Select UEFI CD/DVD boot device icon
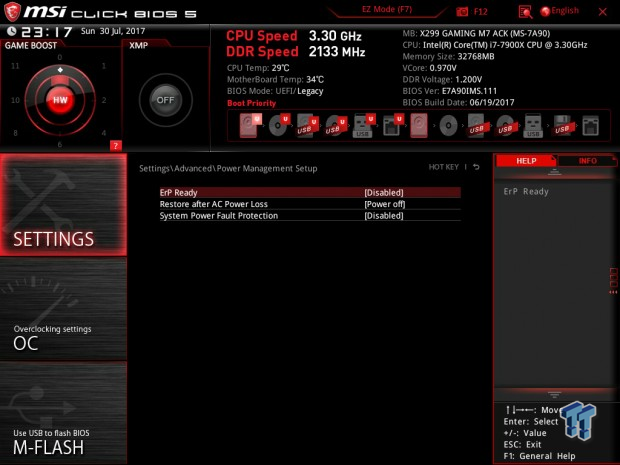The image size is (620, 465). click(x=279, y=125)
